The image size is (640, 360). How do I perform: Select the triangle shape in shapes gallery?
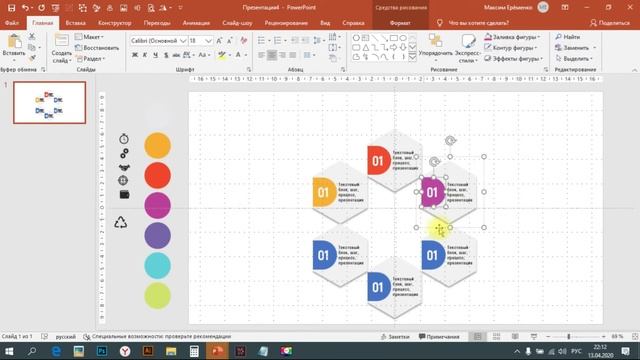tap(365, 47)
